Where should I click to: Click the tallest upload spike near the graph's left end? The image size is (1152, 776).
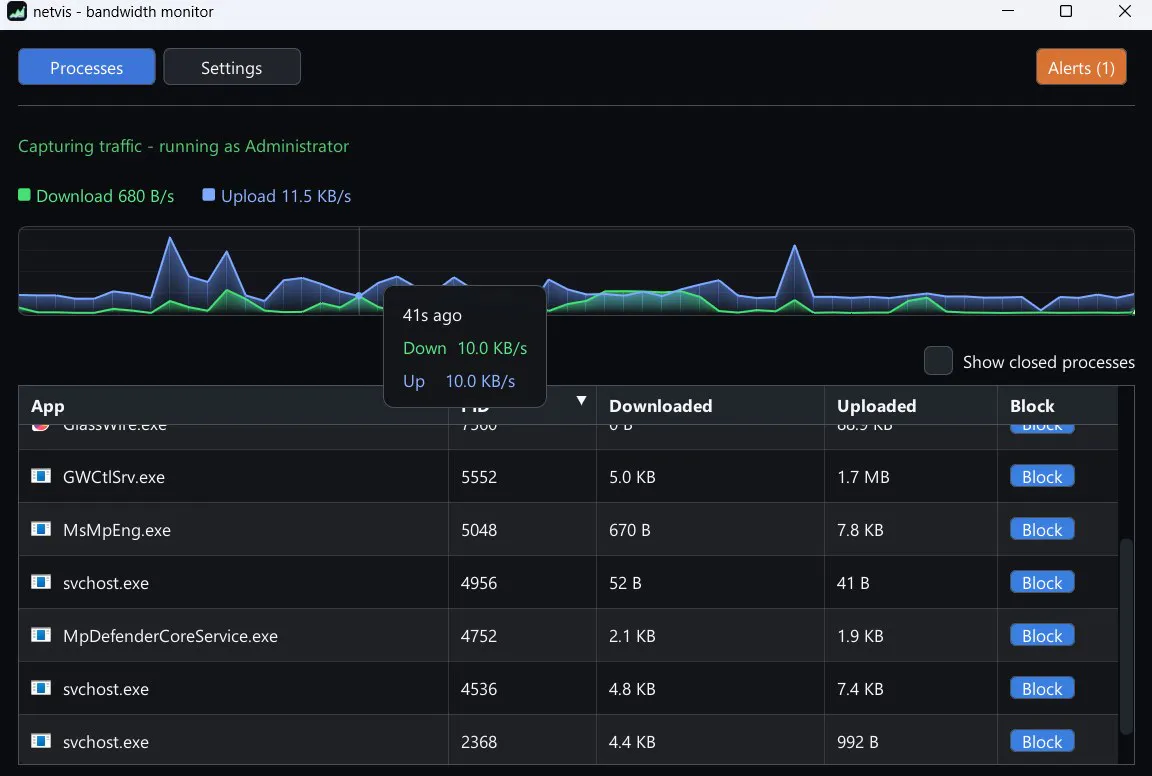click(x=170, y=239)
